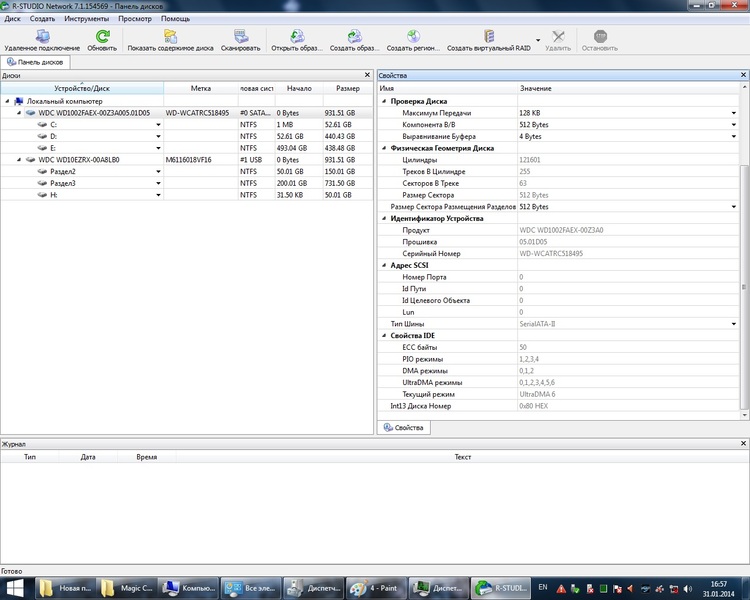
Task: Collapse the Локальный компьютер tree node
Action: tap(7, 101)
